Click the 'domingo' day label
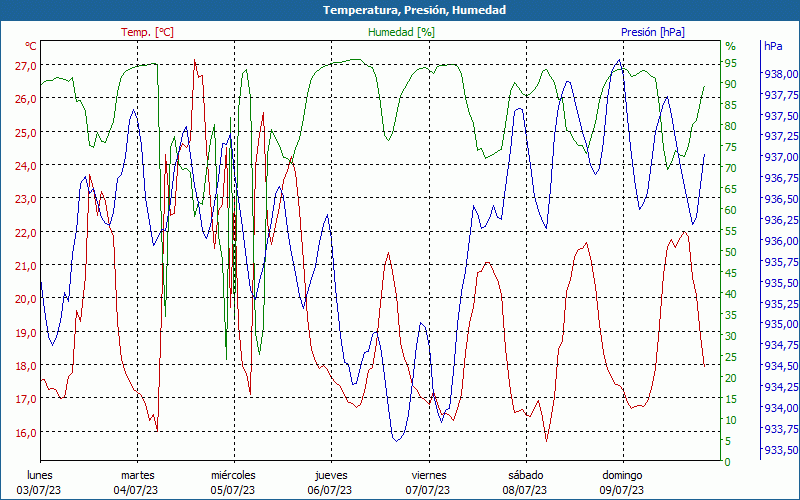Screen dimensions: 800x500 point(622,476)
